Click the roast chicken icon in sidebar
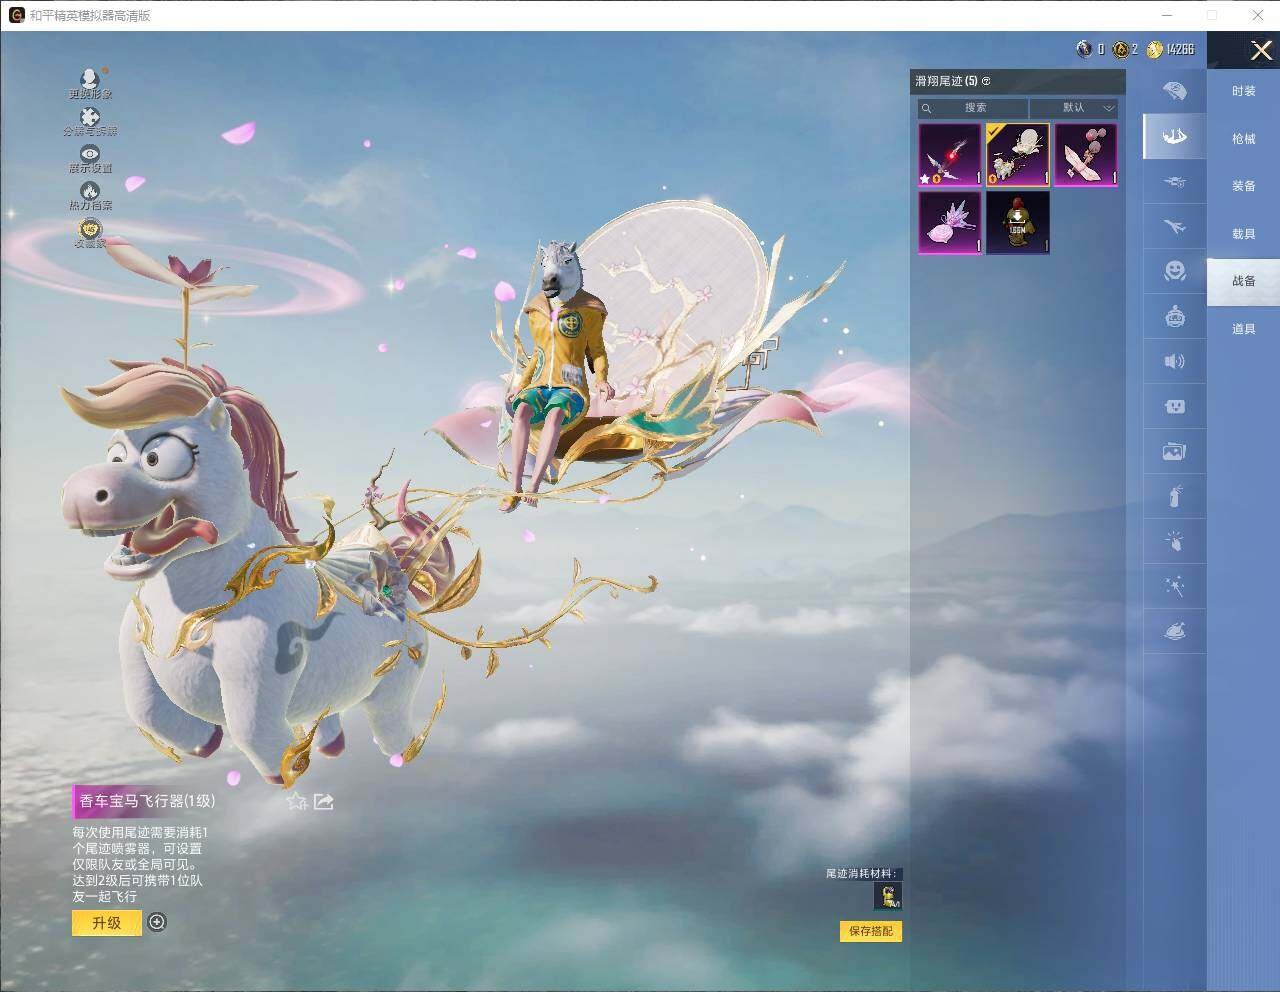 pyautogui.click(x=1174, y=631)
